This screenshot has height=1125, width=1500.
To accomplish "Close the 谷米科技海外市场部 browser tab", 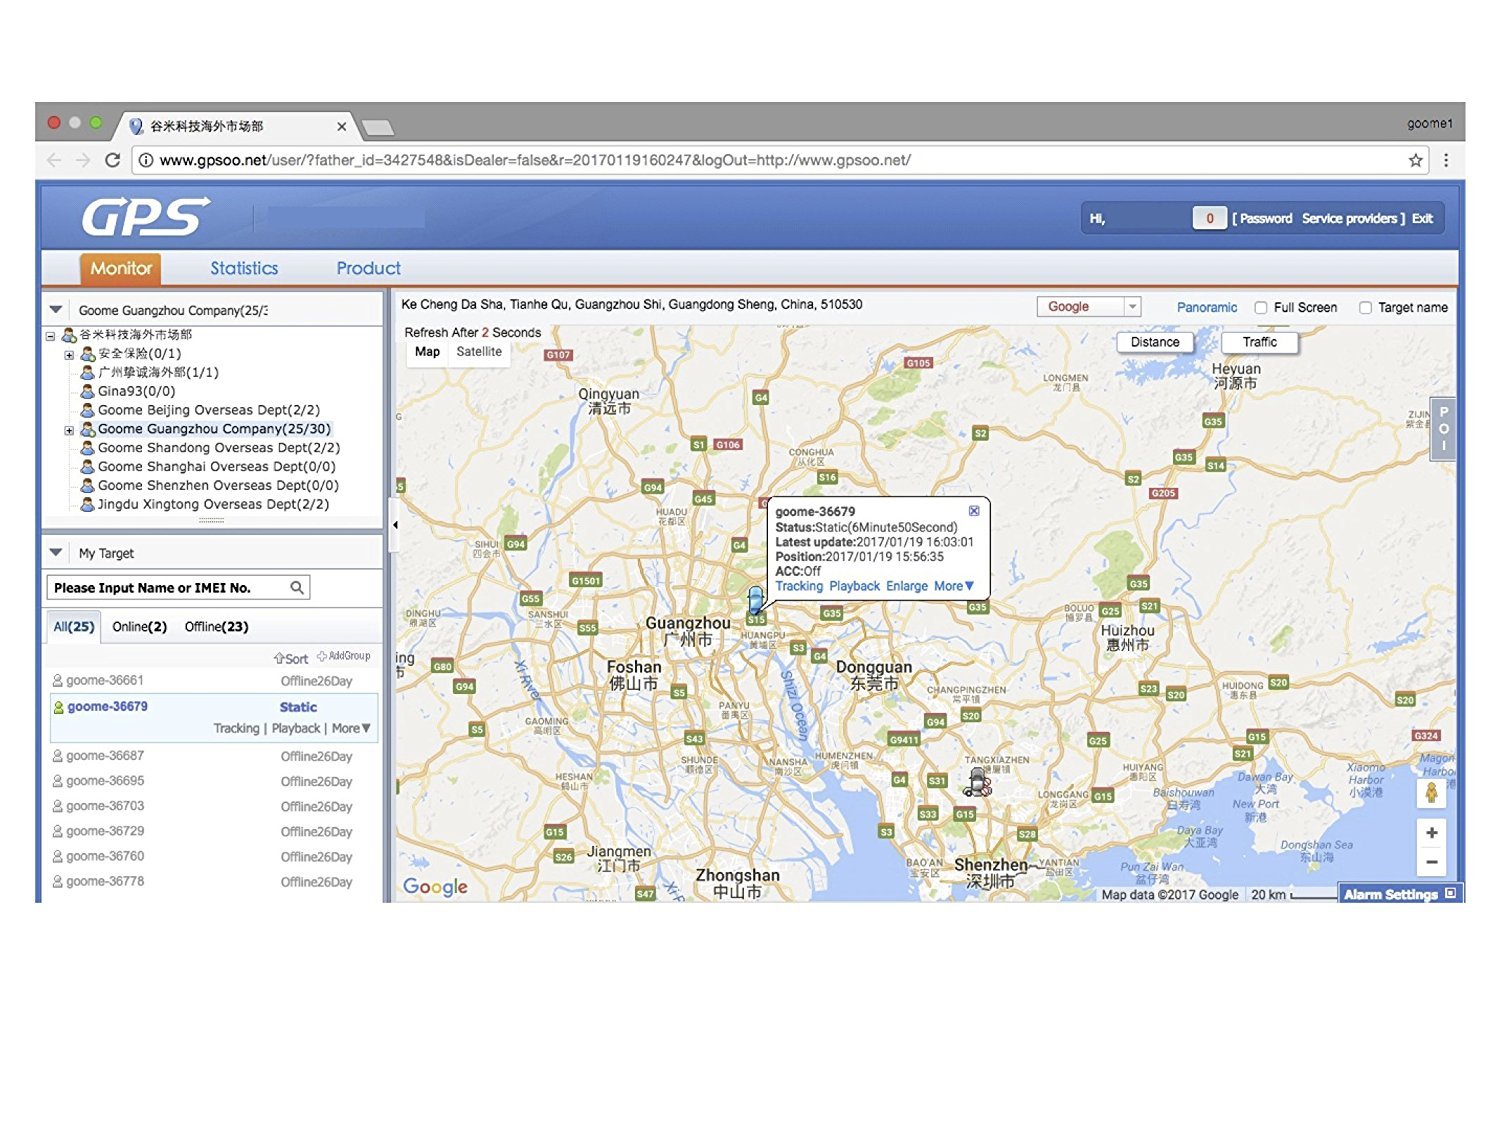I will click(342, 127).
